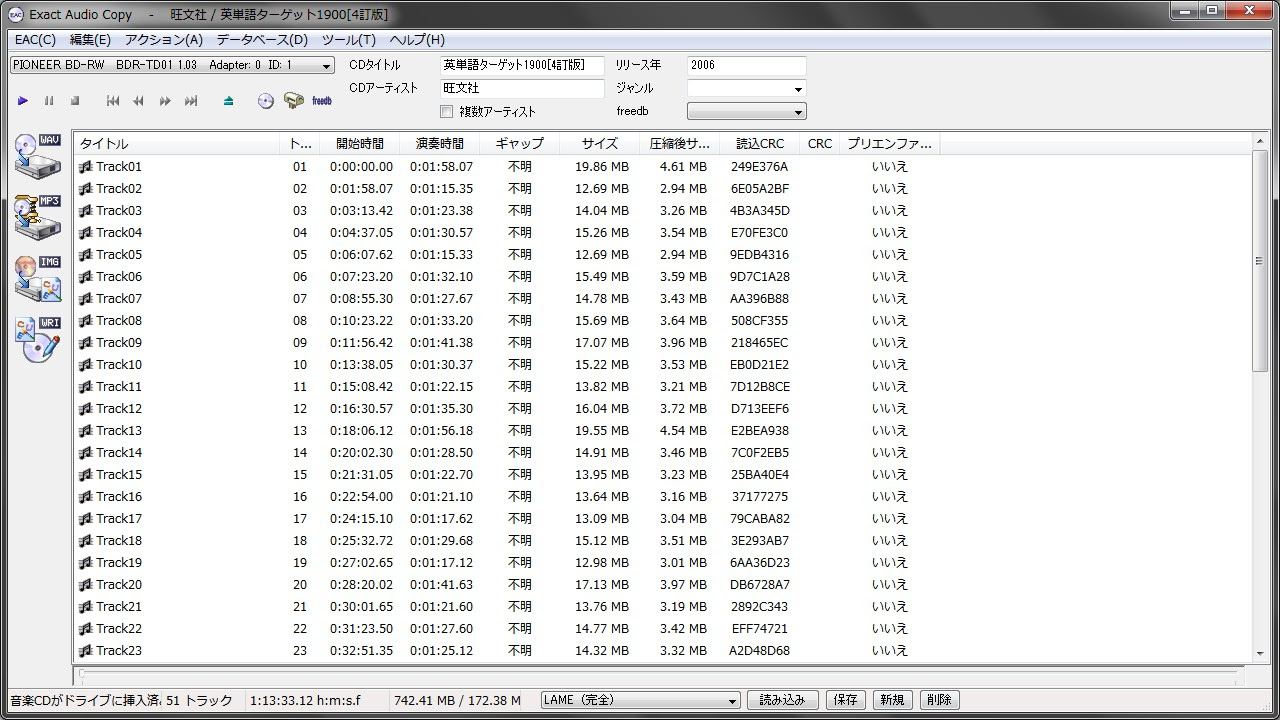
Task: Click the start time 0:10:23.22
Action: click(x=361, y=321)
